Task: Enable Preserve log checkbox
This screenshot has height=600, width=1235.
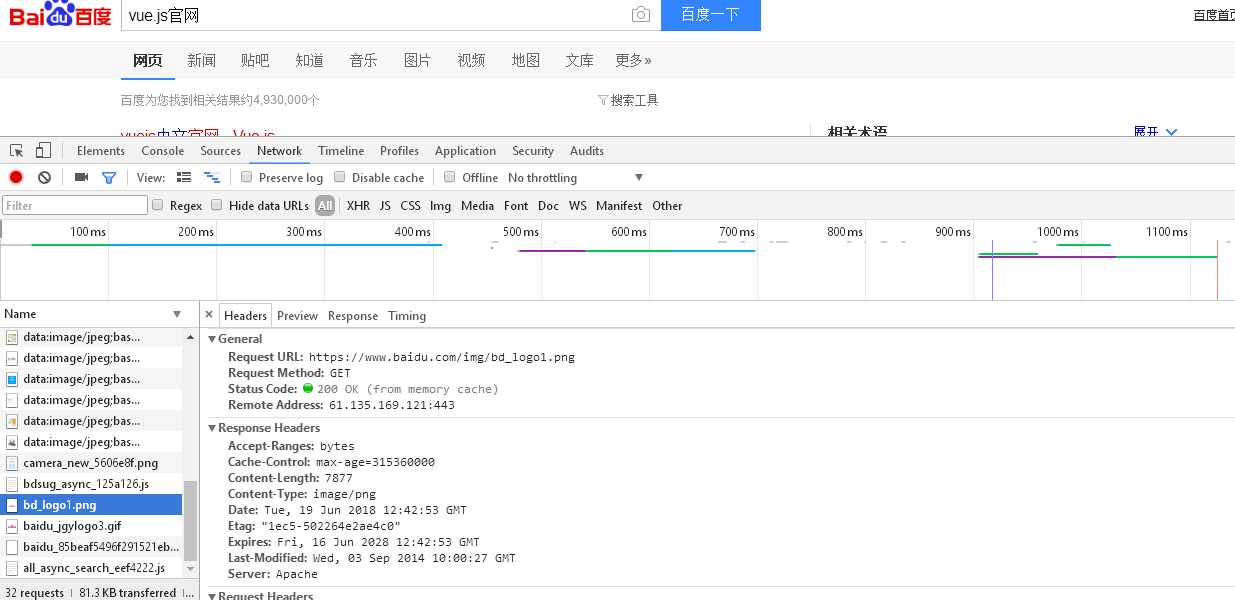Action: point(247,177)
